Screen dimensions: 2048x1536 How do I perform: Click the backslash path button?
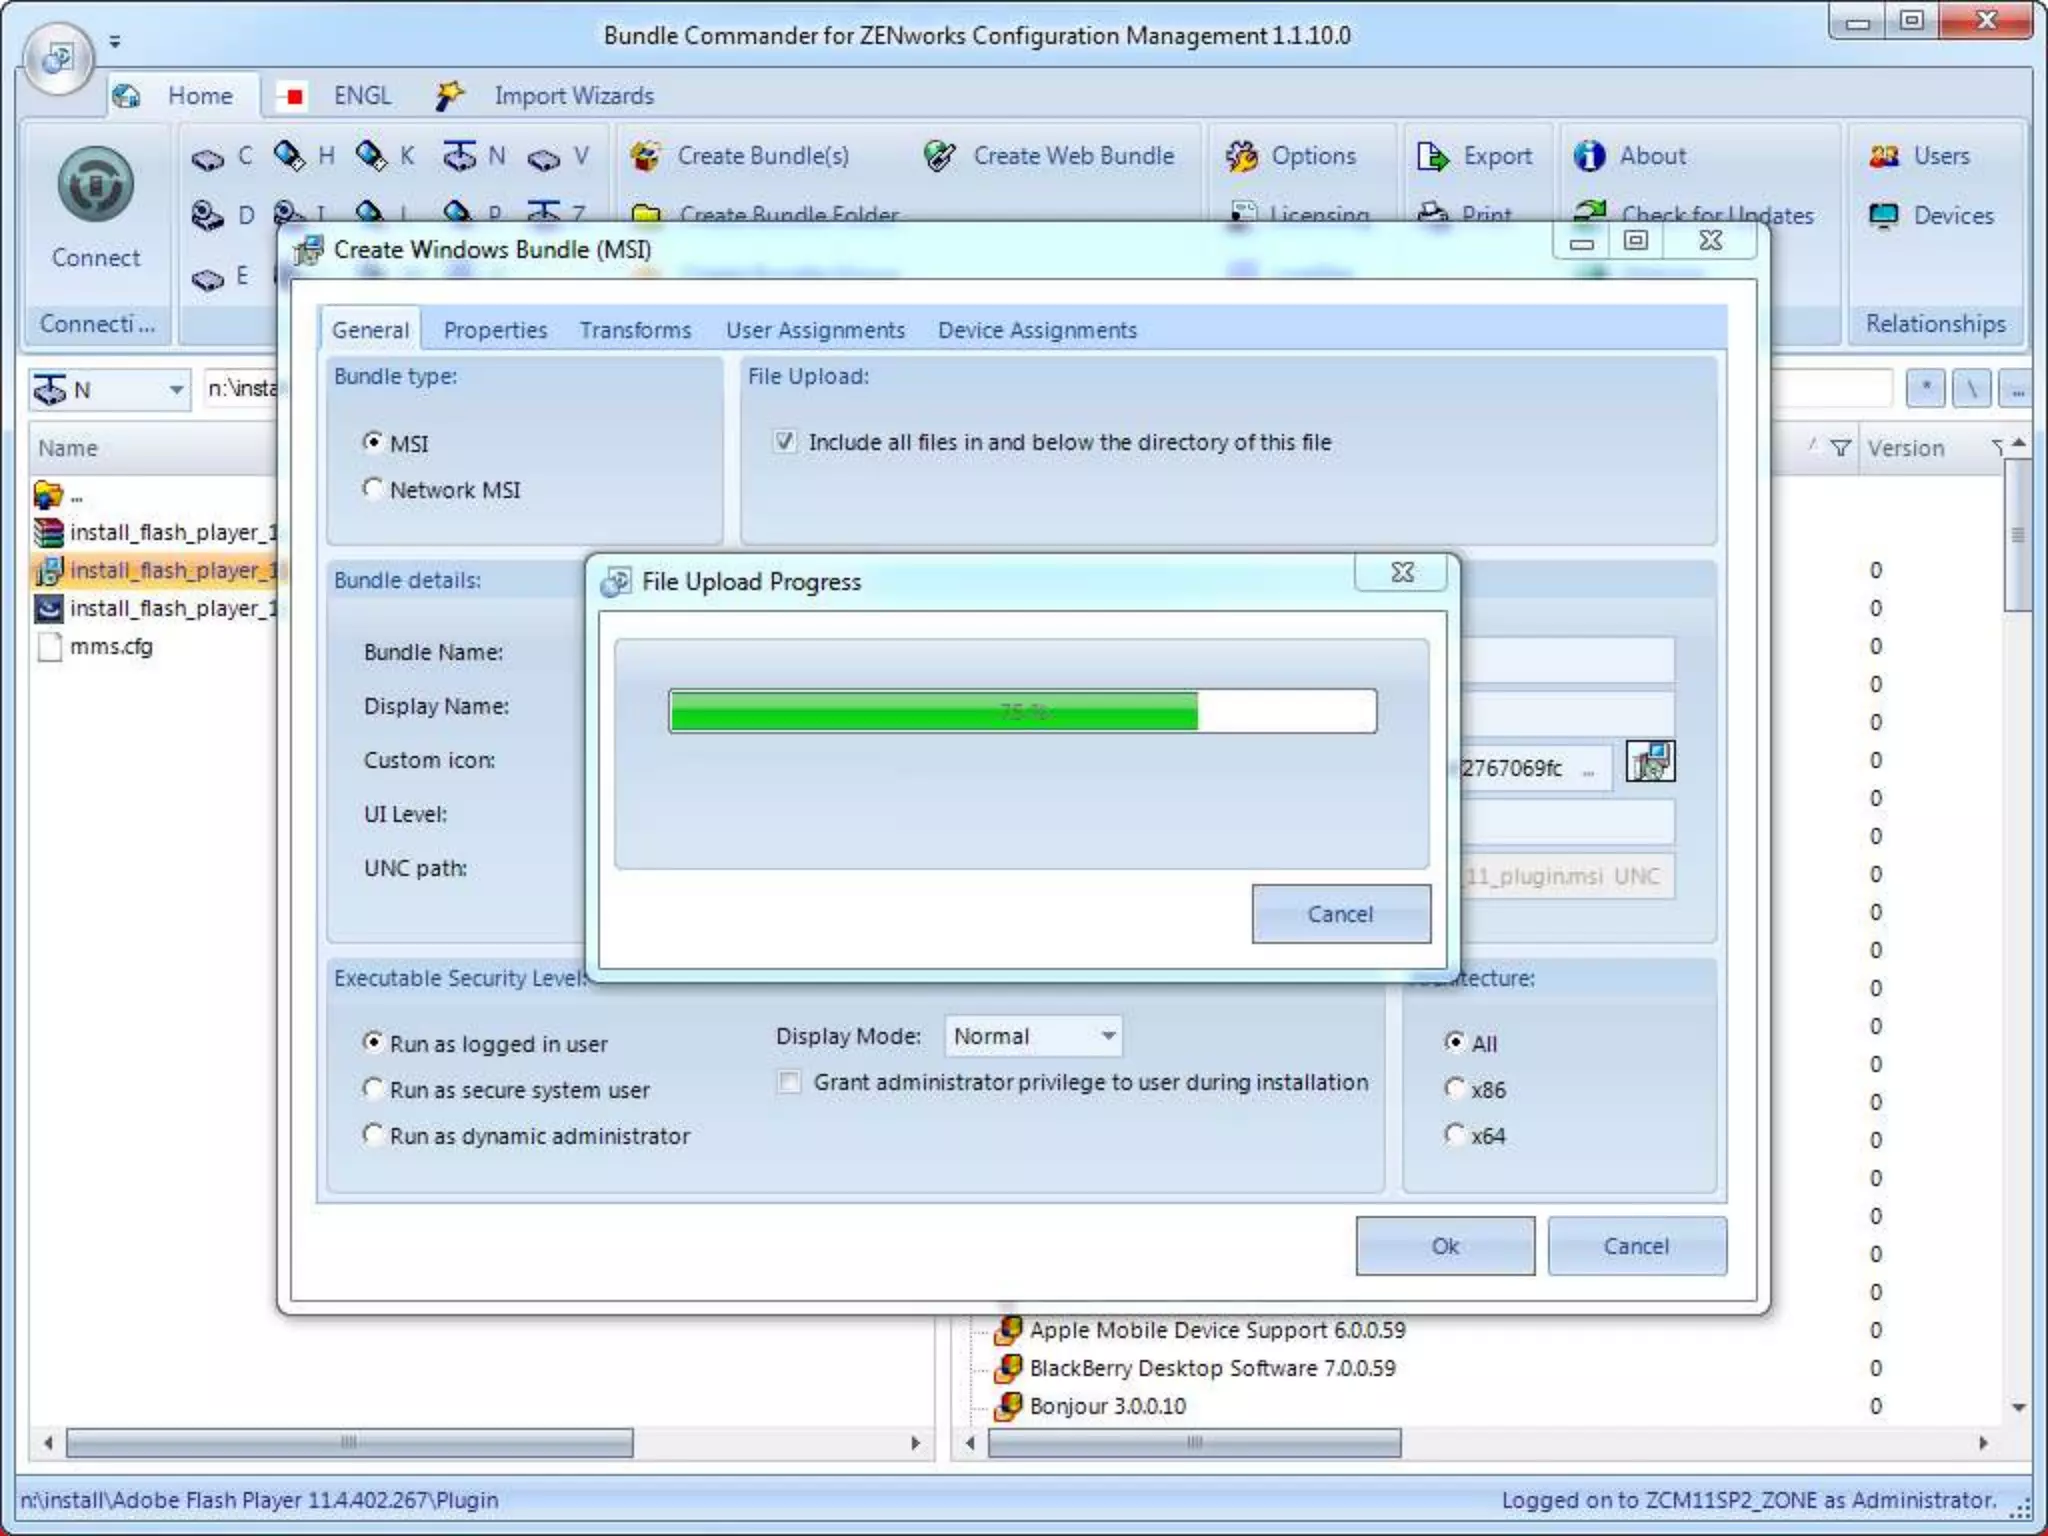click(1971, 388)
